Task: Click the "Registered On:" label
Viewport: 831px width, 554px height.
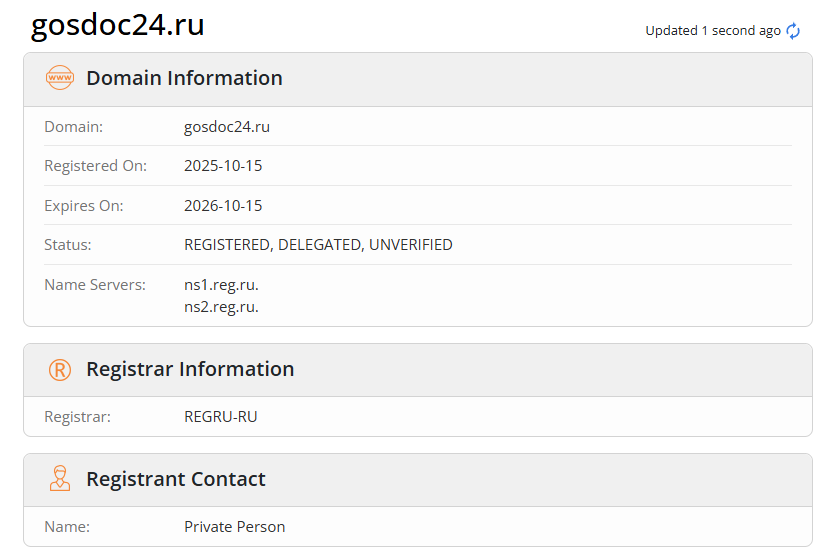Action: tap(95, 166)
